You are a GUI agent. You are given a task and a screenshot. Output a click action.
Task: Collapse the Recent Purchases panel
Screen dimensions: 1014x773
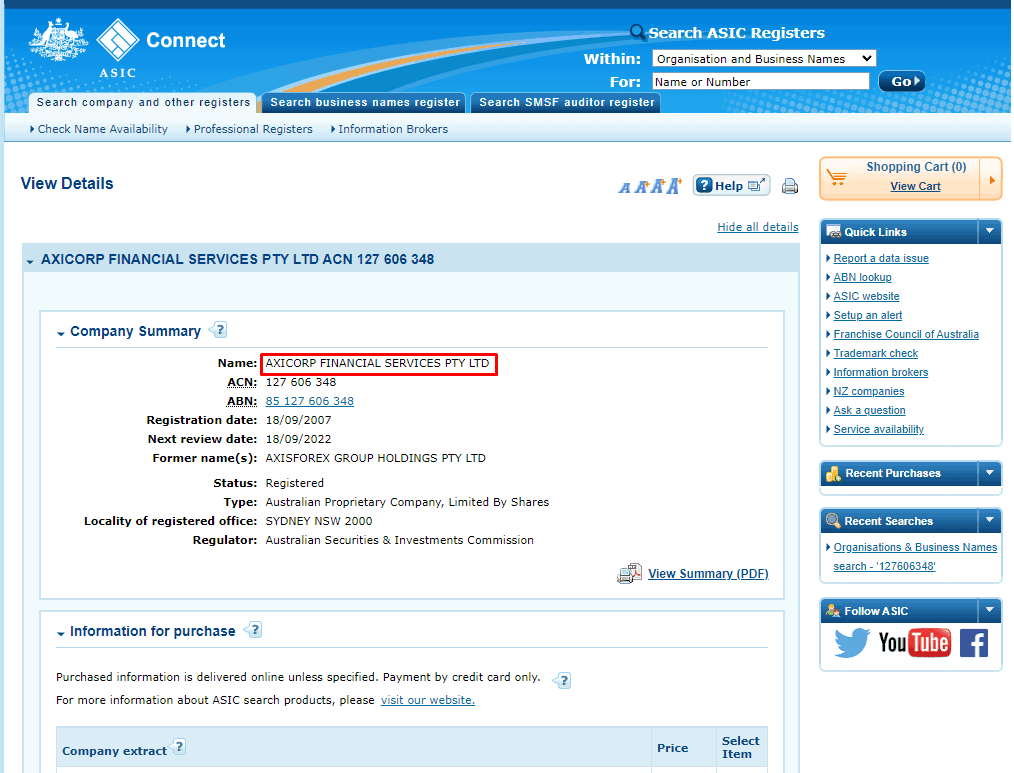(x=989, y=473)
